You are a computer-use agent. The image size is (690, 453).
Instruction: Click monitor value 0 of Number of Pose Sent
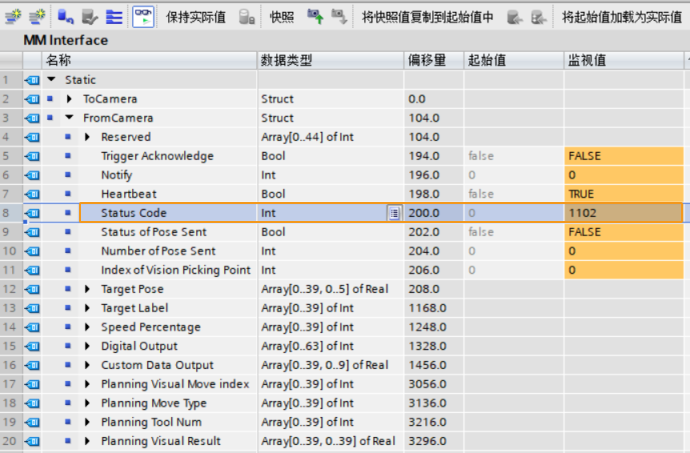click(x=624, y=251)
